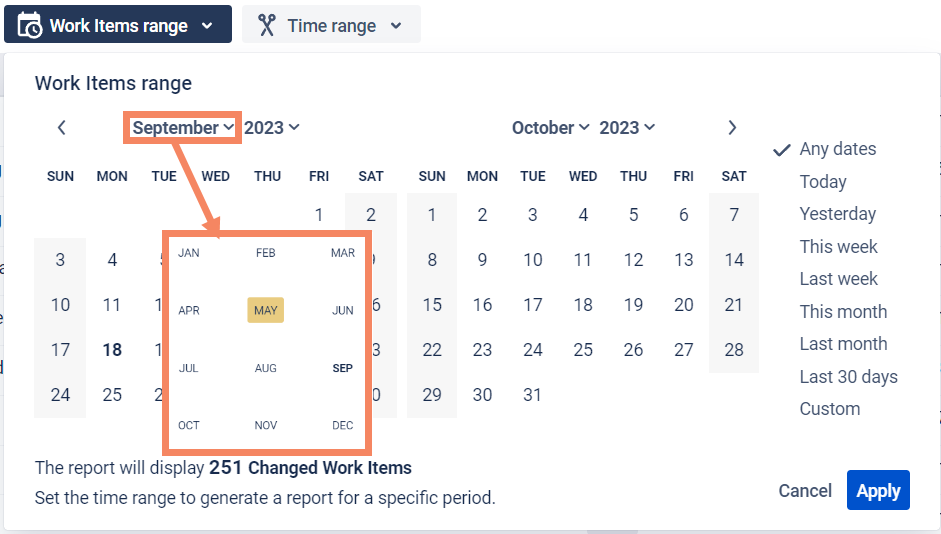Select October 17 on the calendar

pos(533,305)
